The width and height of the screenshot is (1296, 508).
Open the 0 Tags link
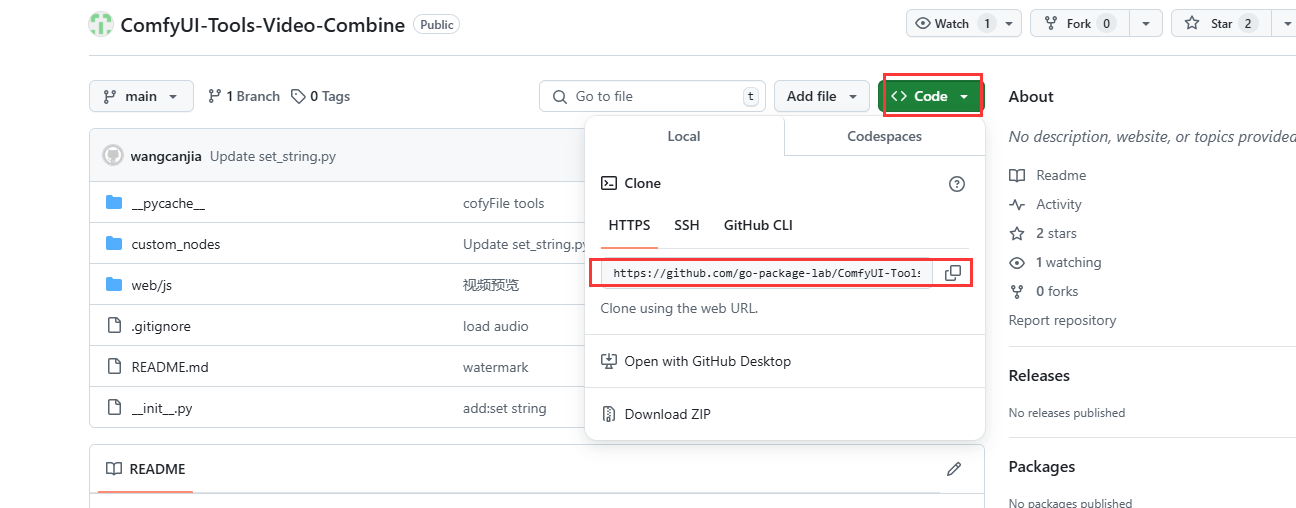320,96
